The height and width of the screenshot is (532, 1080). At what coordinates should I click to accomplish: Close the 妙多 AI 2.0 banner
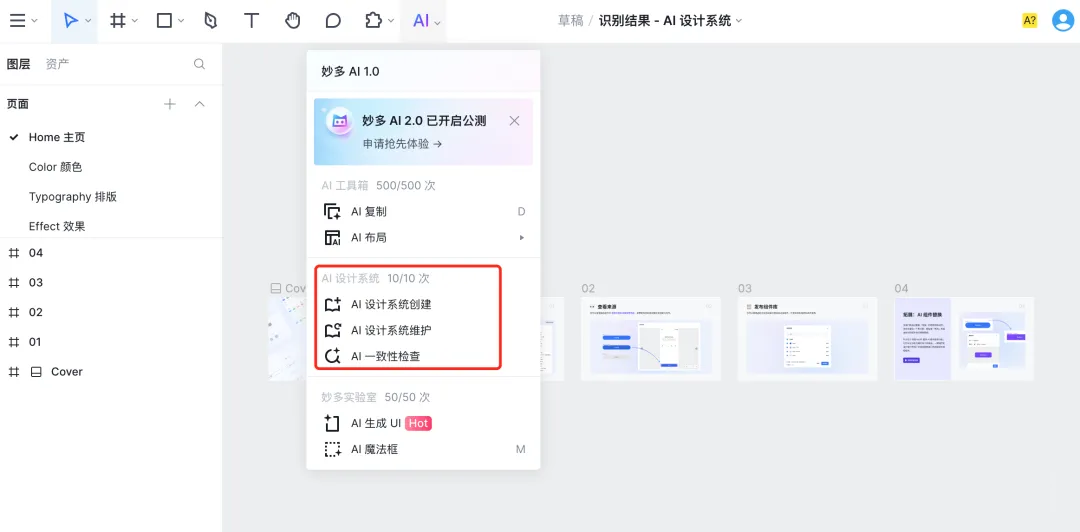click(x=514, y=121)
